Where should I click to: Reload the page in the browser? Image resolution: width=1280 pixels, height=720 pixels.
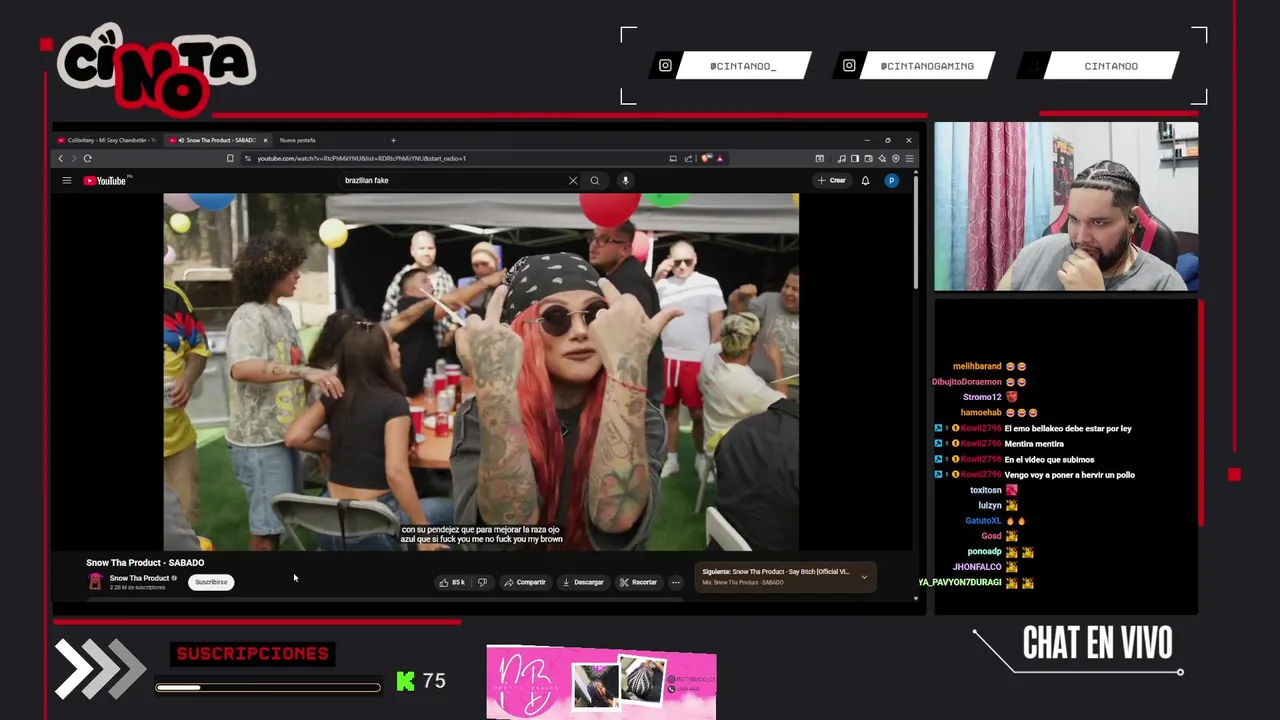point(87,158)
